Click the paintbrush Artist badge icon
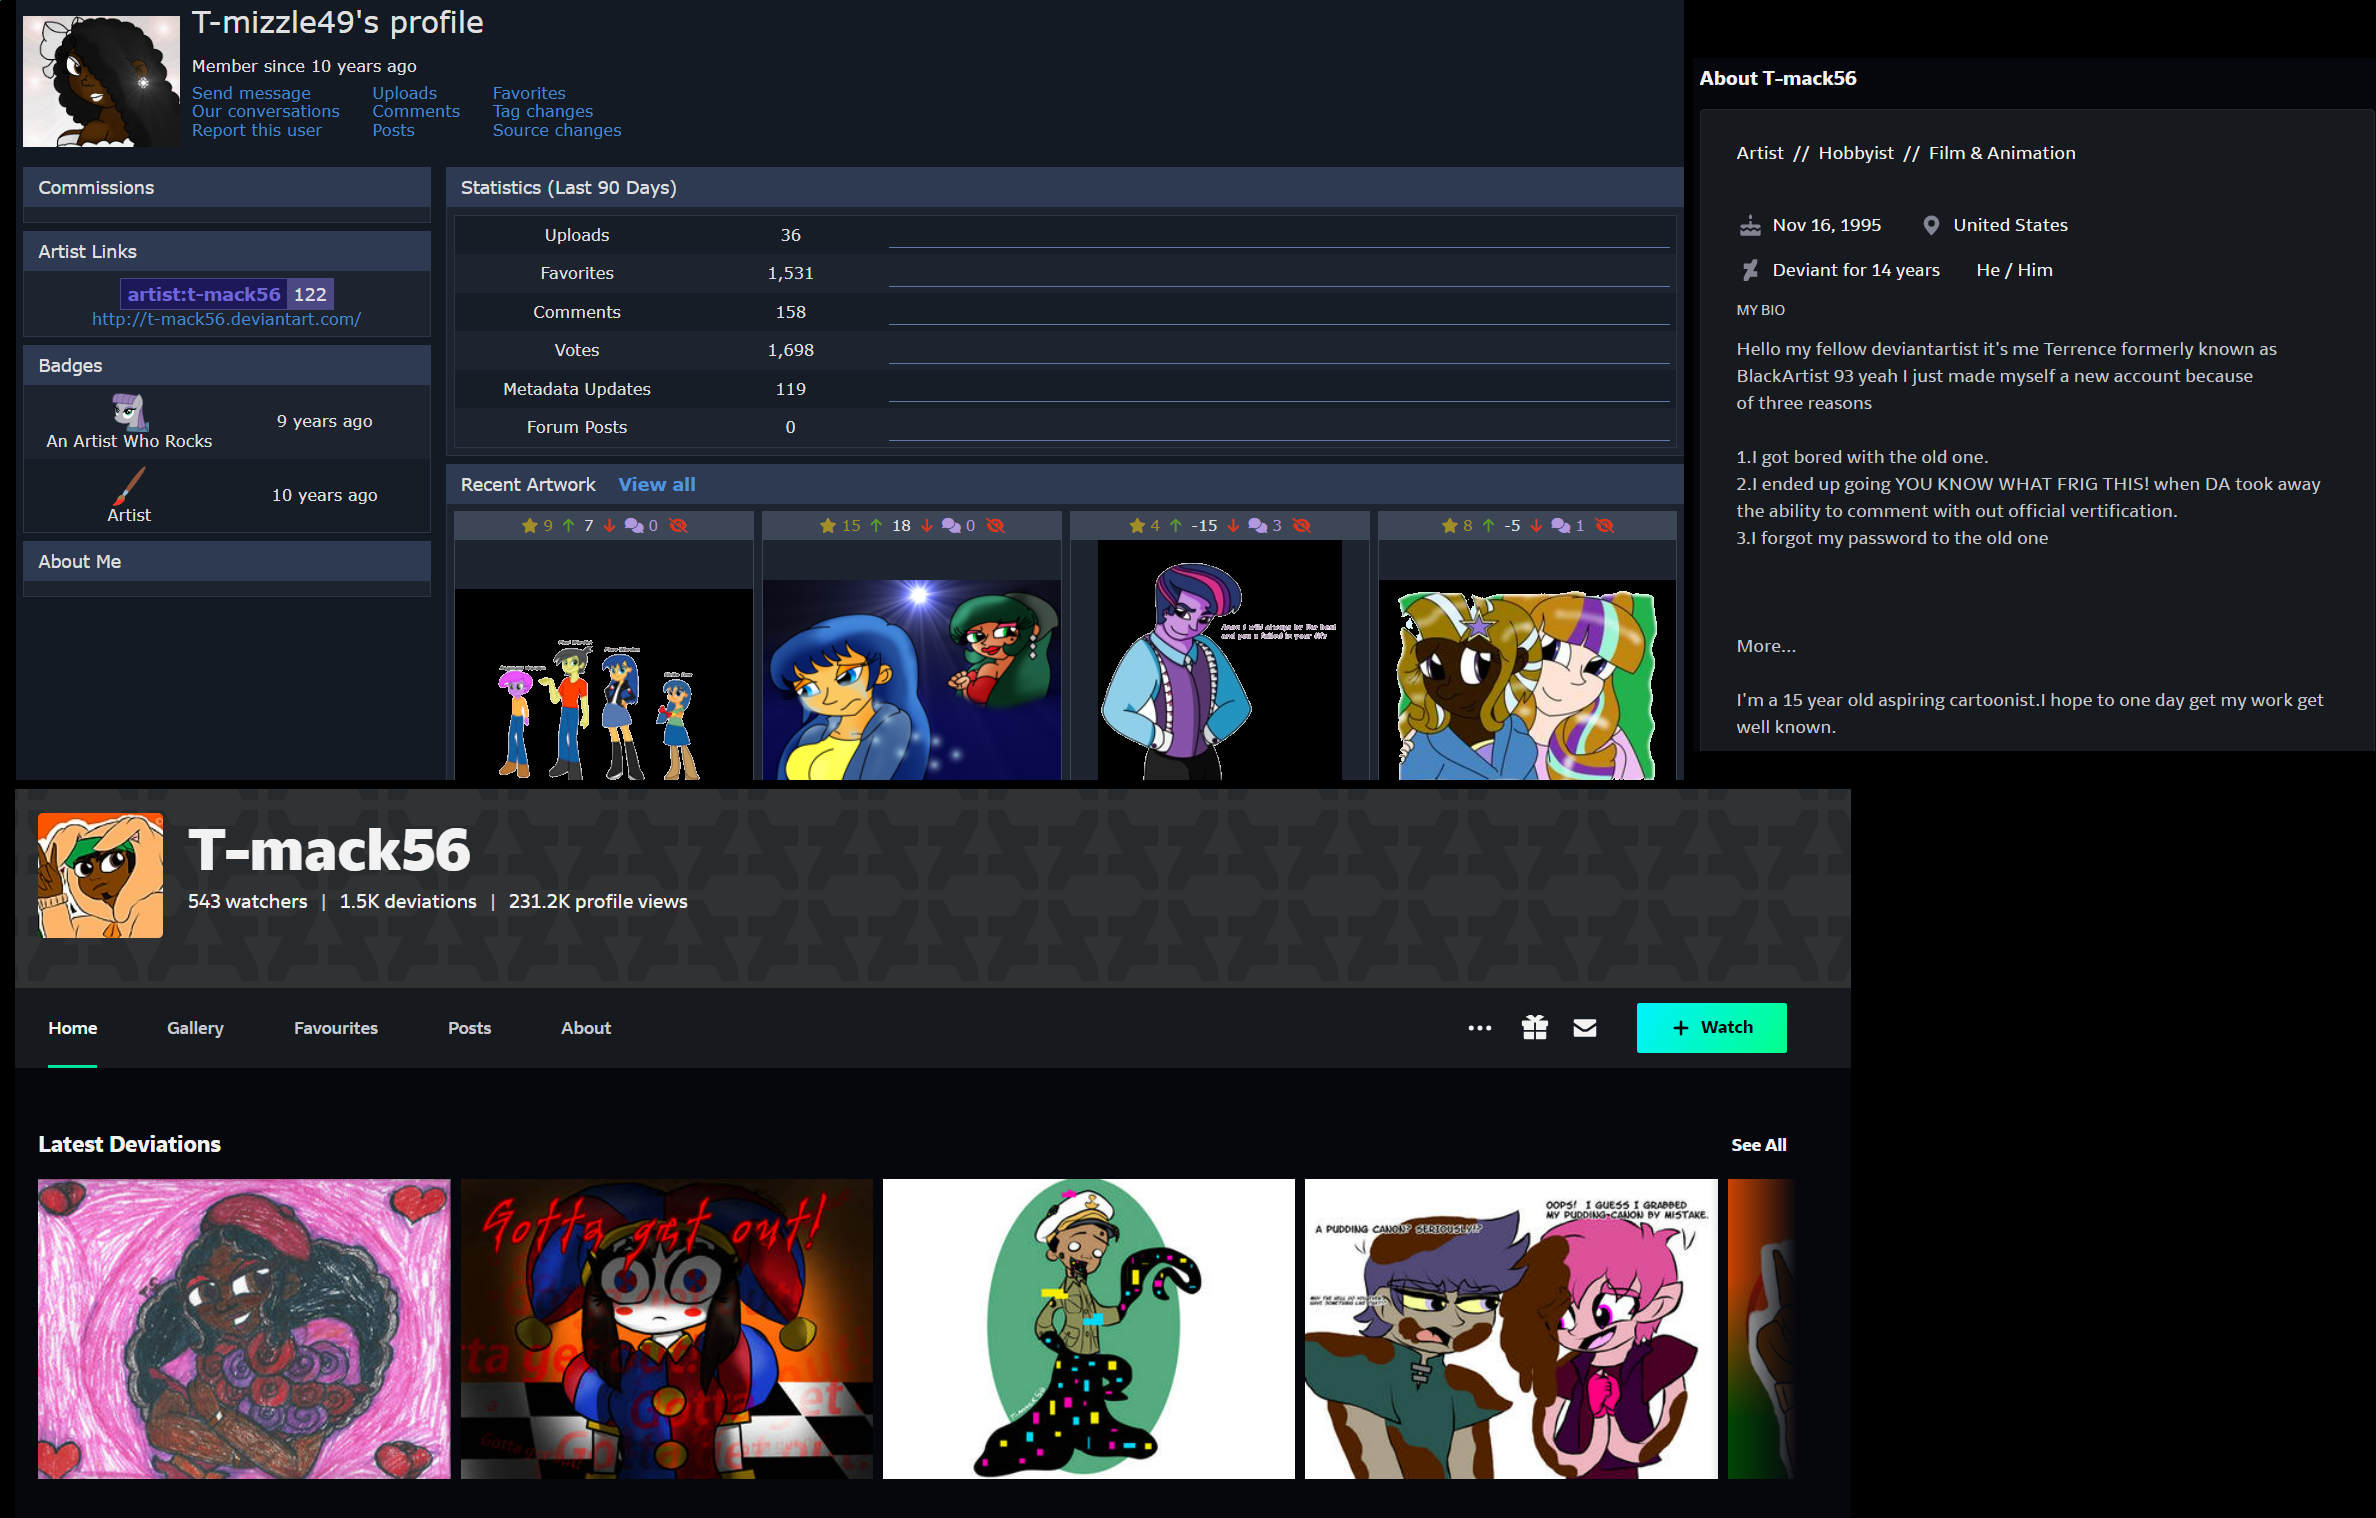This screenshot has height=1518, width=2376. 129,487
